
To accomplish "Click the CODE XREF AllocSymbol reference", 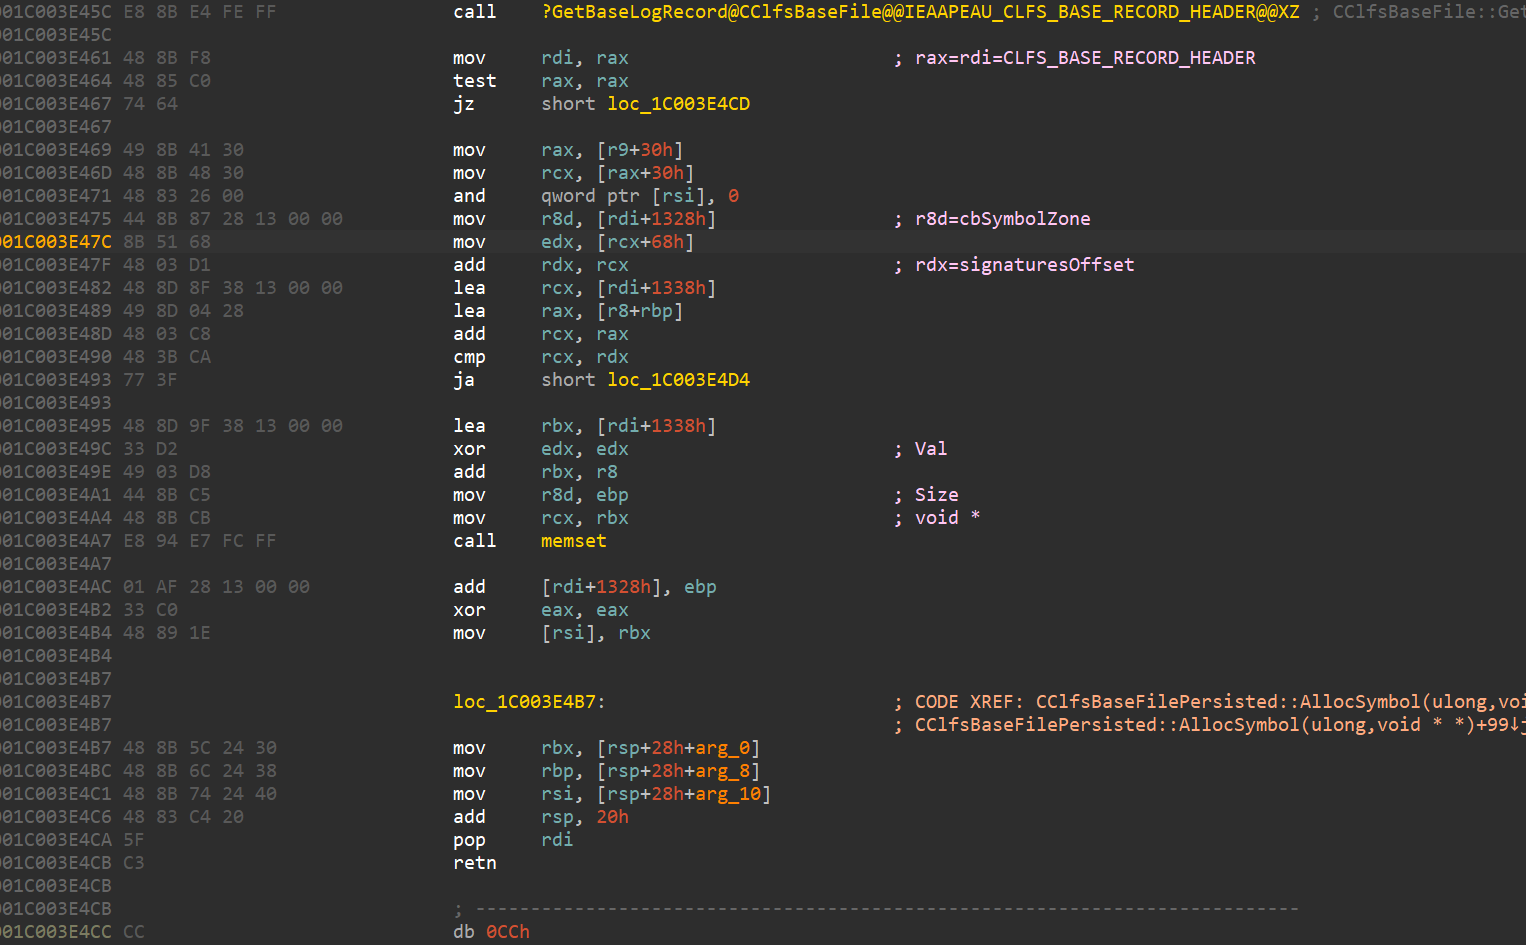I will click(1209, 702).
